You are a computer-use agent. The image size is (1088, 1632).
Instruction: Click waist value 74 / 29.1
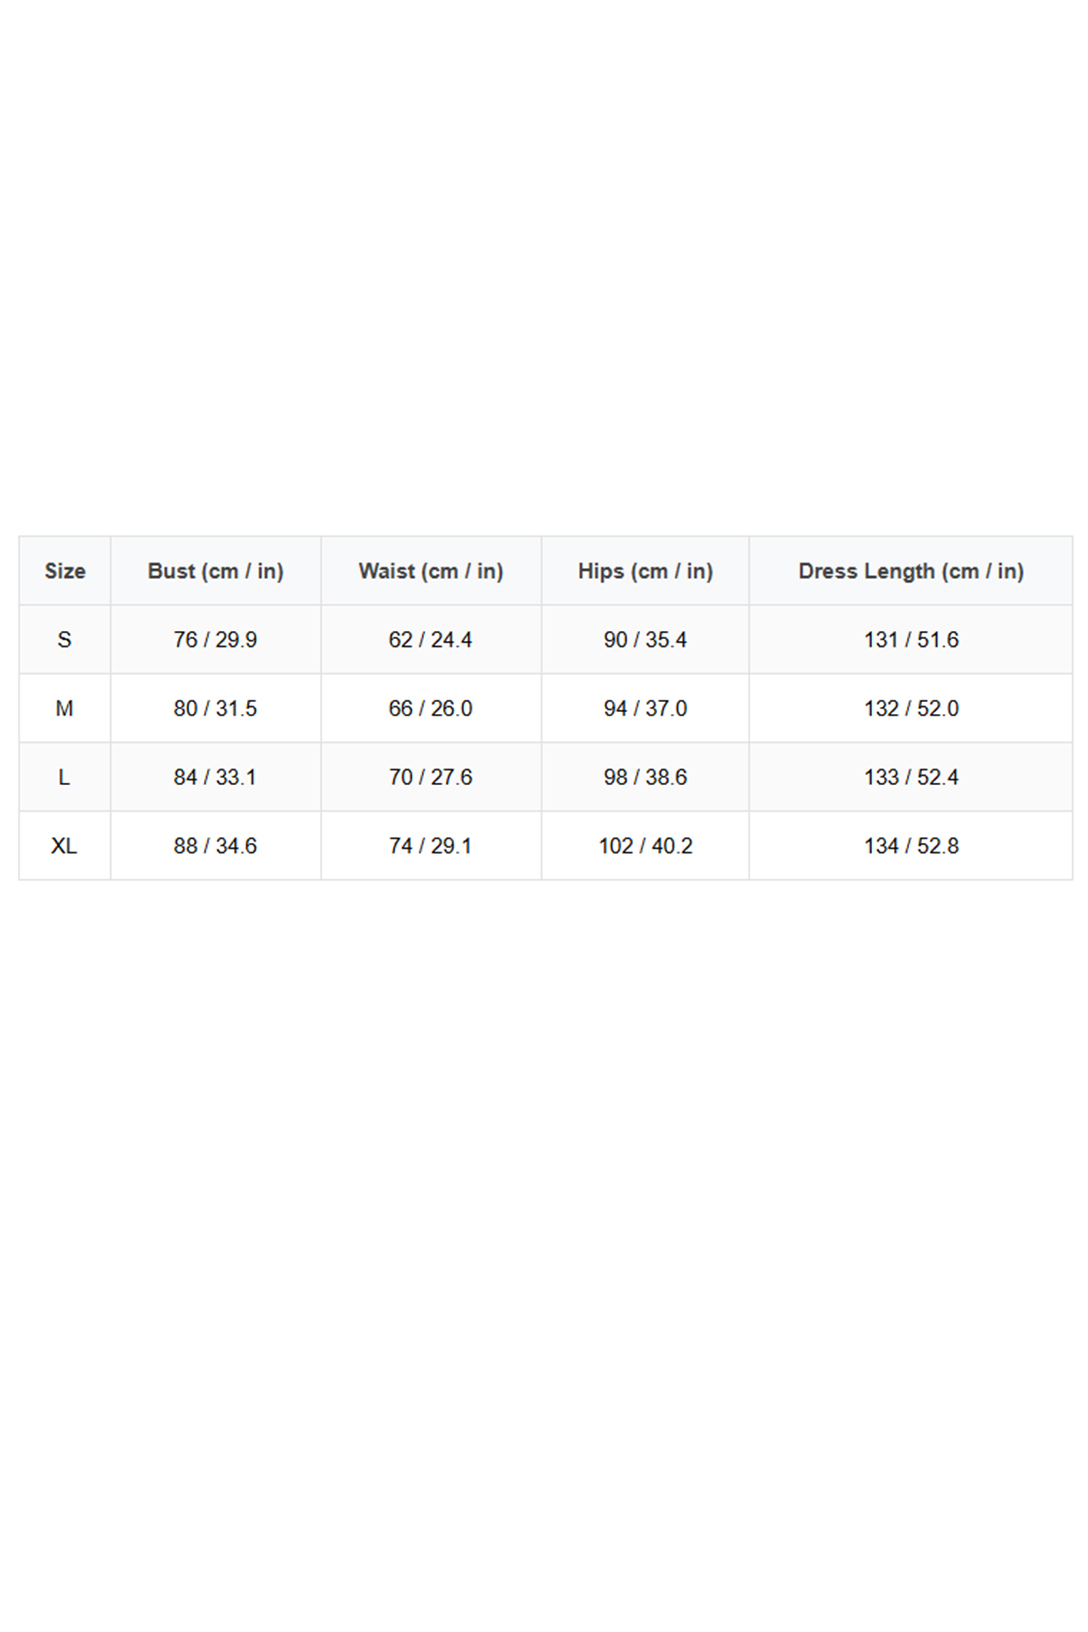pyautogui.click(x=430, y=846)
